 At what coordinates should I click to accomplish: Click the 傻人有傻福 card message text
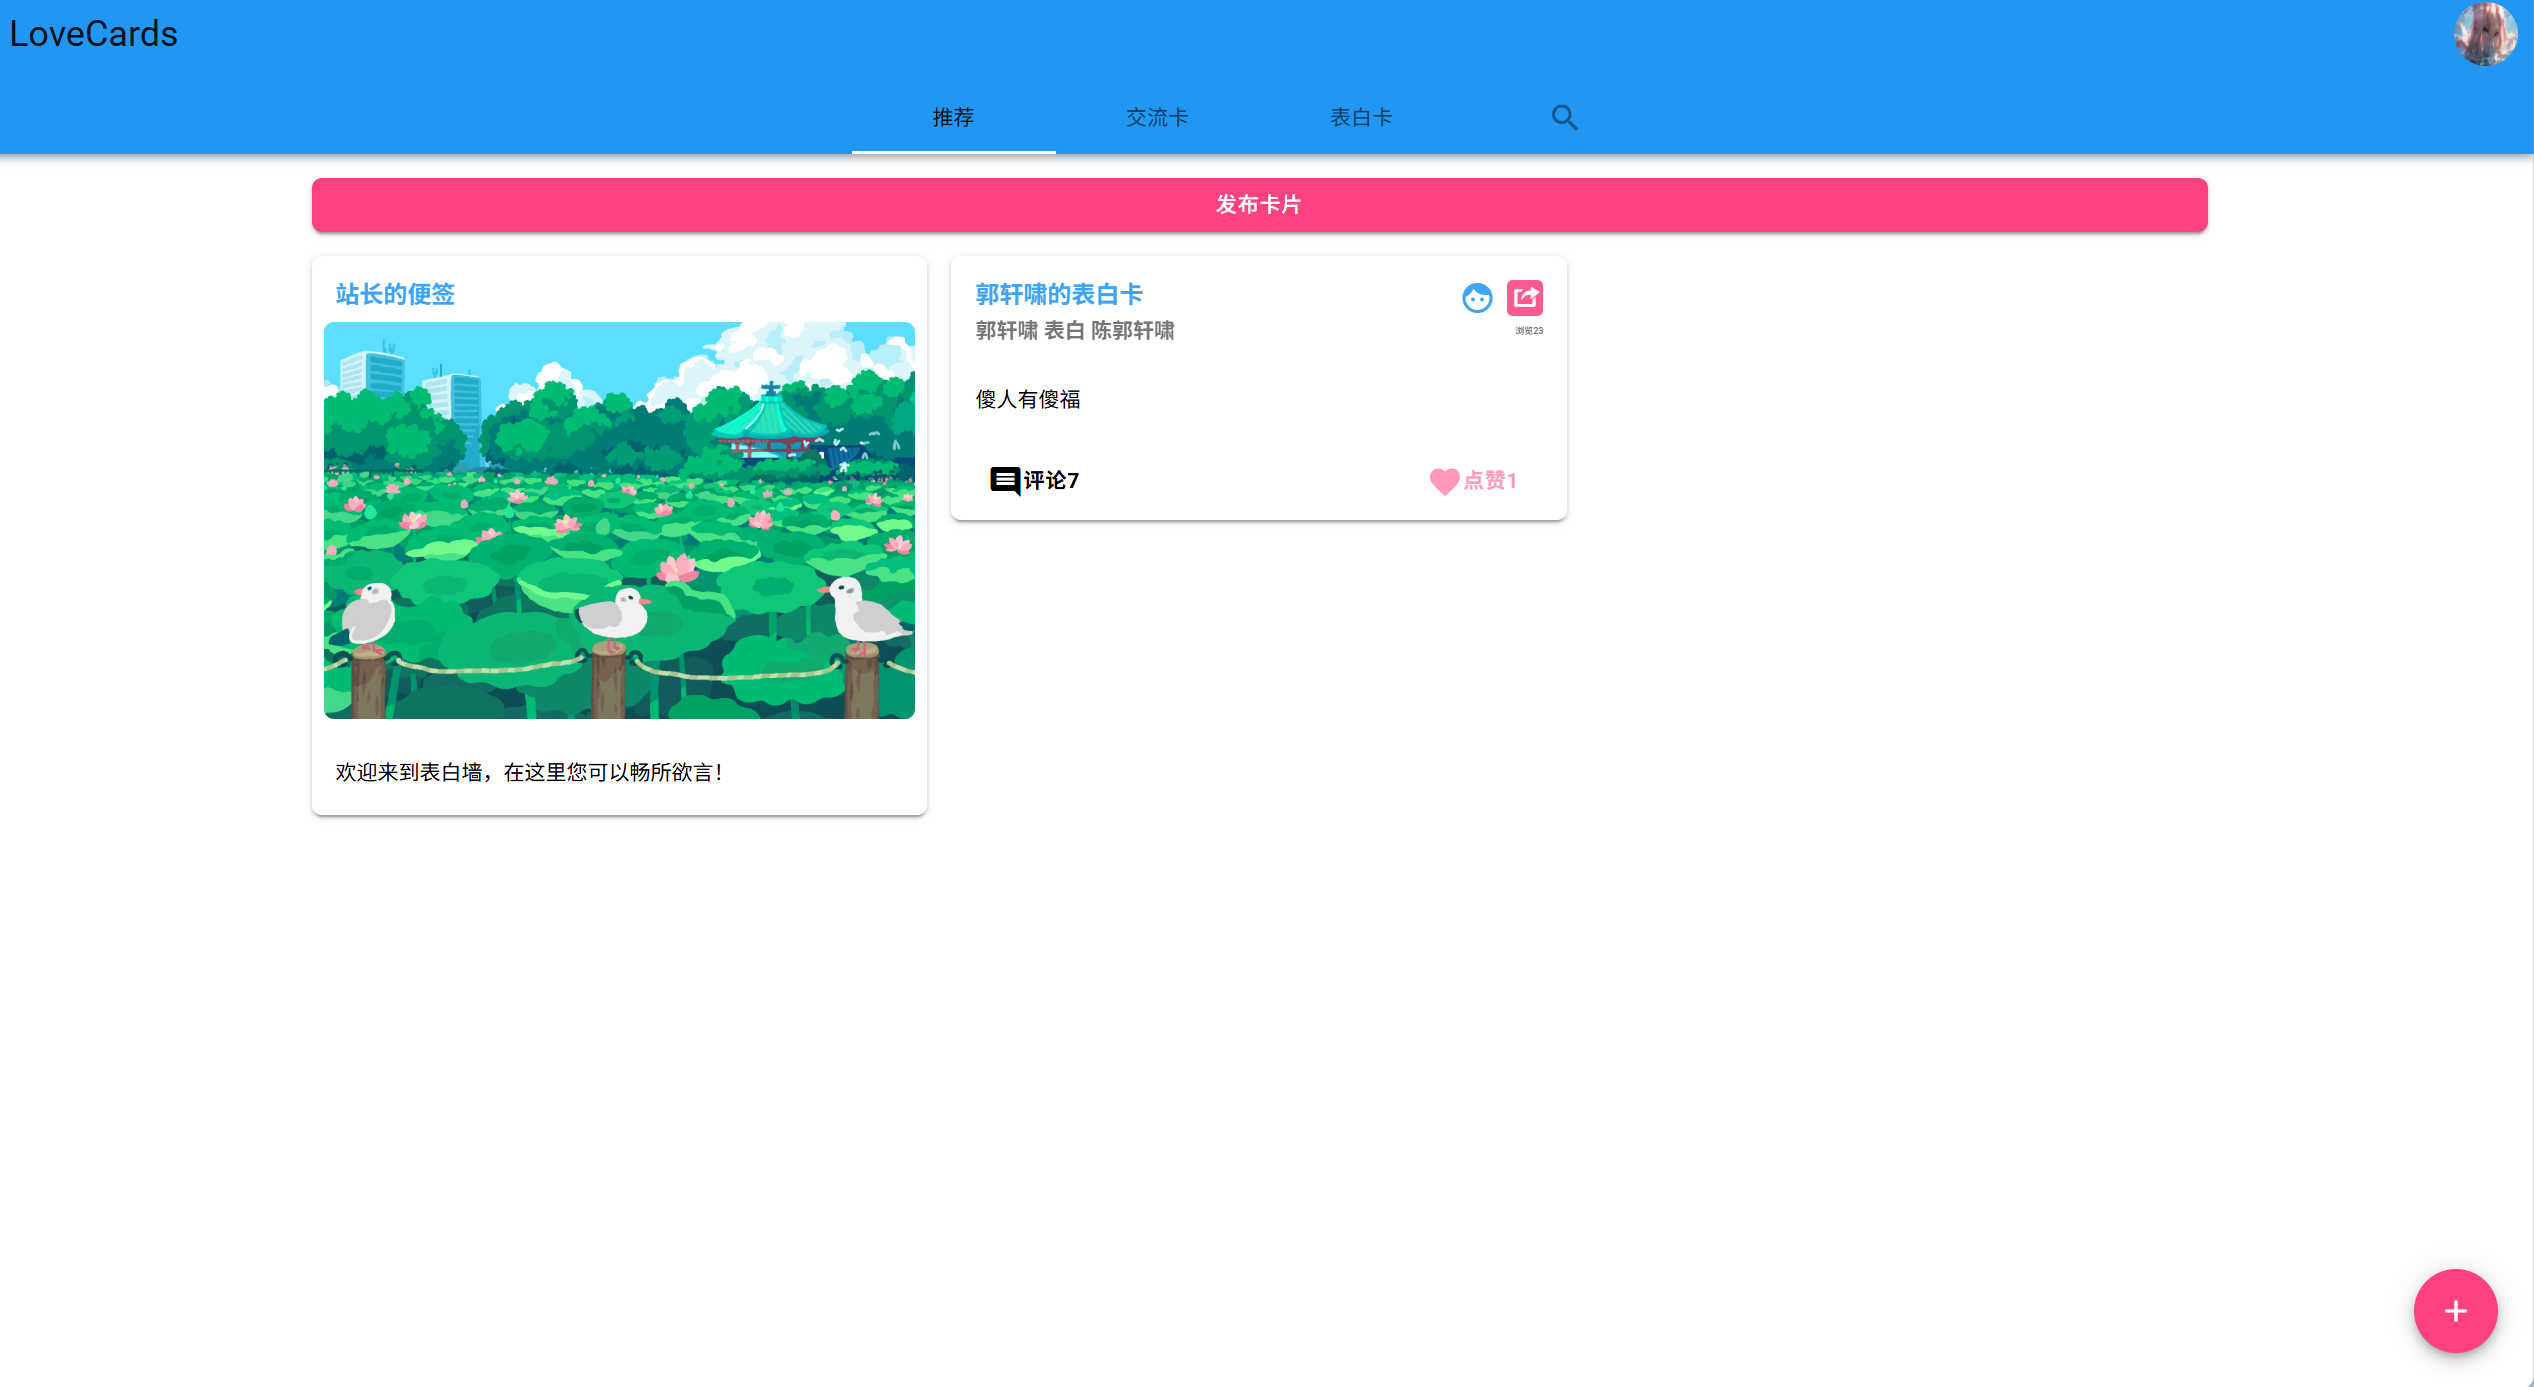coord(1028,400)
